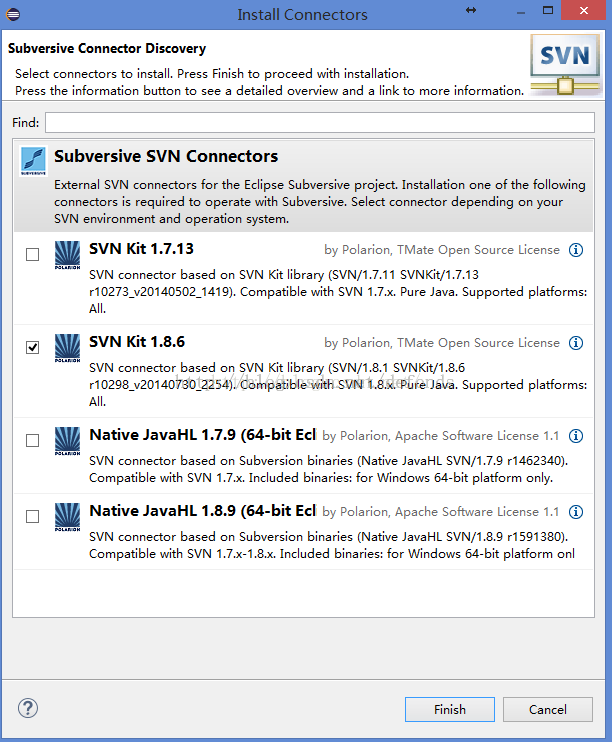Image resolution: width=612 pixels, height=742 pixels.
Task: Focus the Find text field
Action: (x=320, y=123)
